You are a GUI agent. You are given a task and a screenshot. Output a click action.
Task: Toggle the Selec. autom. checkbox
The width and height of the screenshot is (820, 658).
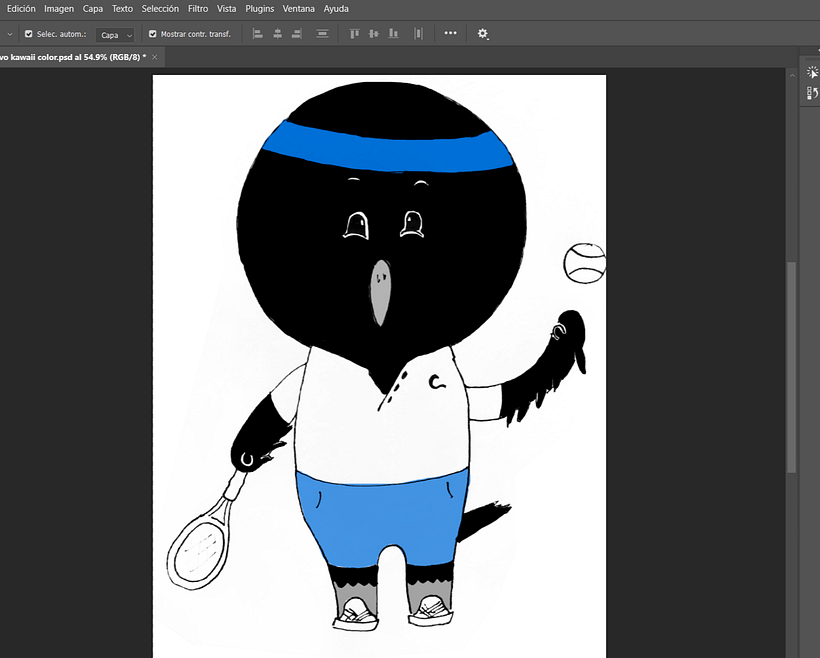[29, 34]
